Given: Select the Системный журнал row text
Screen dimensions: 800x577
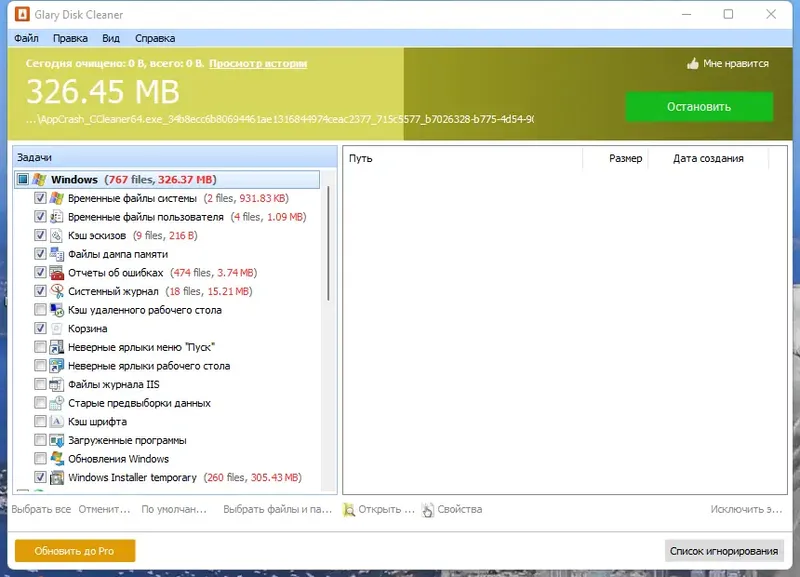Looking at the screenshot, I should point(113,291).
